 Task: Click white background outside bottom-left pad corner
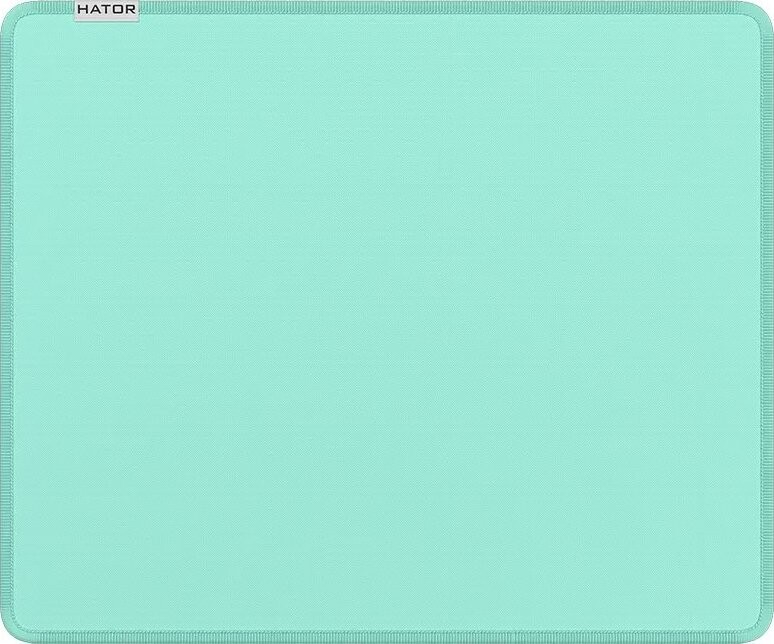click(2, 641)
